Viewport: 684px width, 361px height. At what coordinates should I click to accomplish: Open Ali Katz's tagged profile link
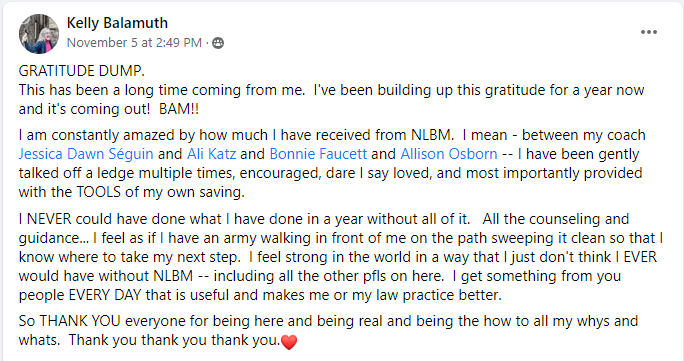(x=212, y=154)
